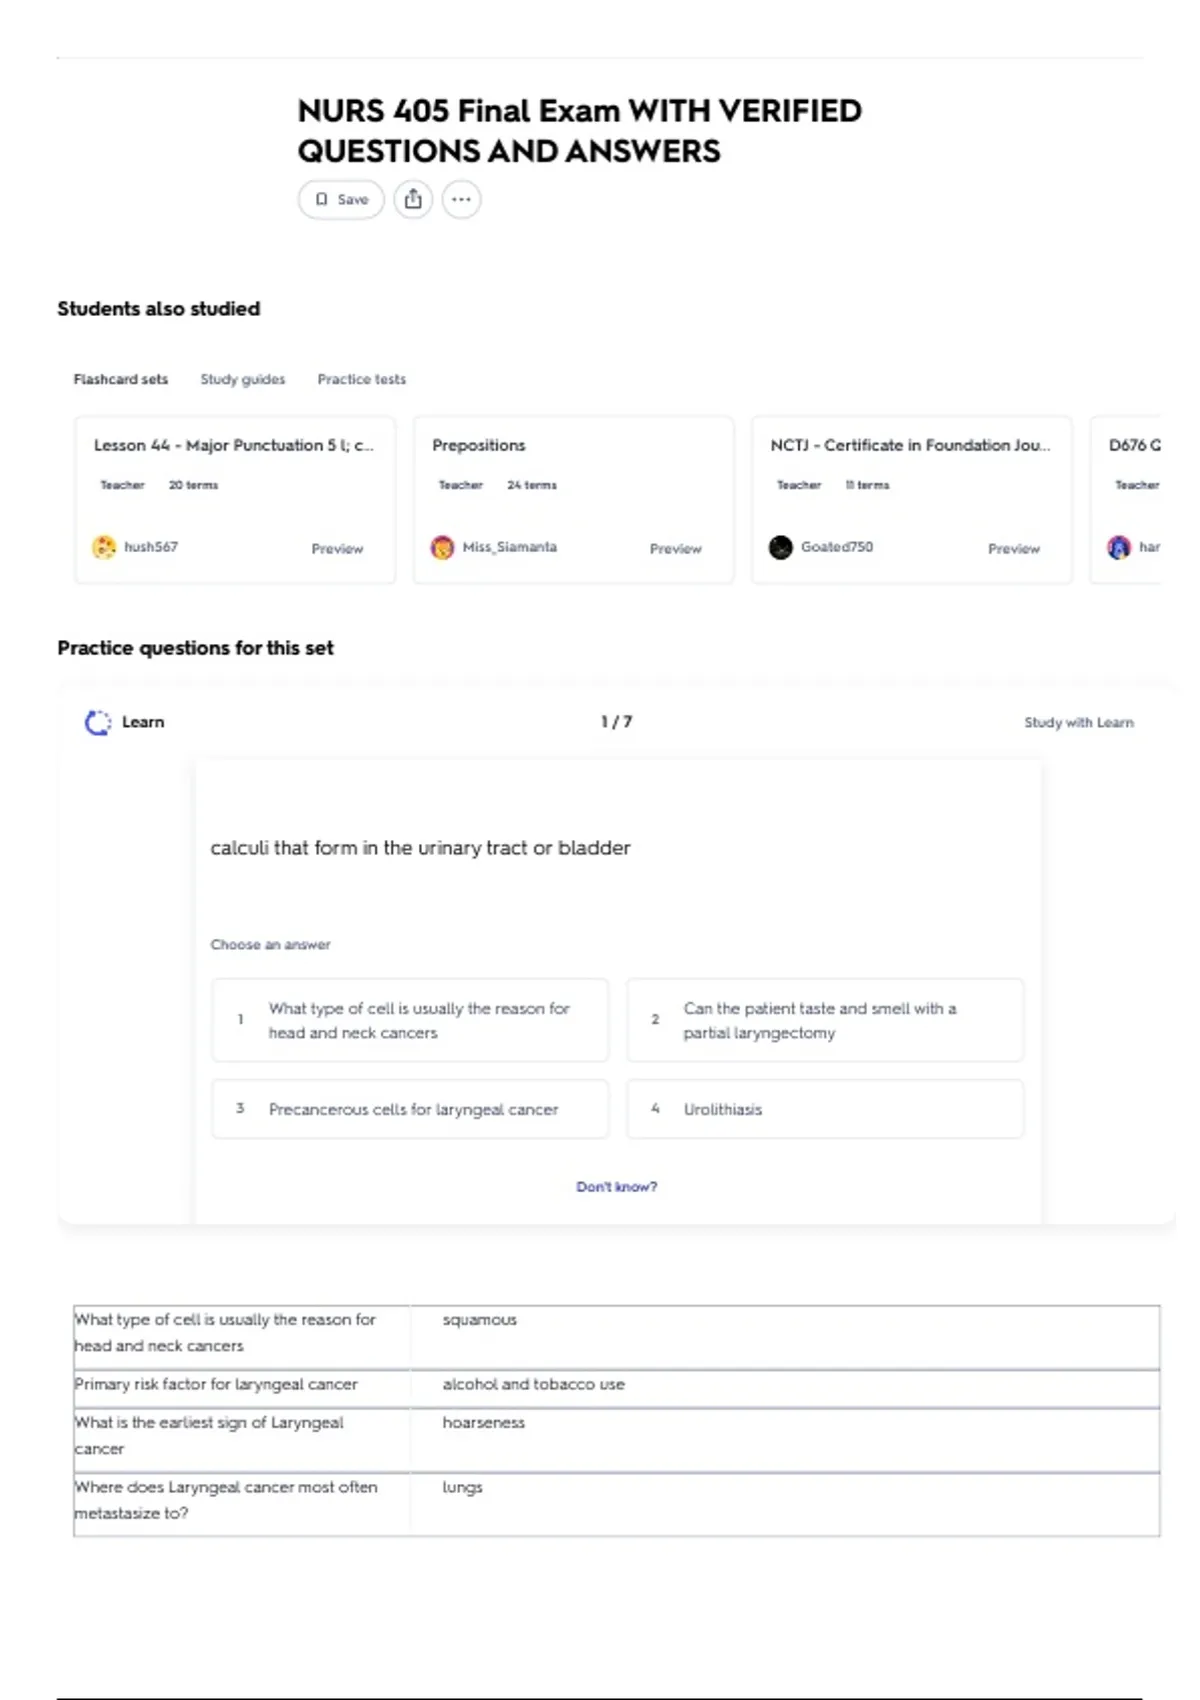1200x1700 pixels.
Task: Save this flashcard set
Action: (x=341, y=199)
